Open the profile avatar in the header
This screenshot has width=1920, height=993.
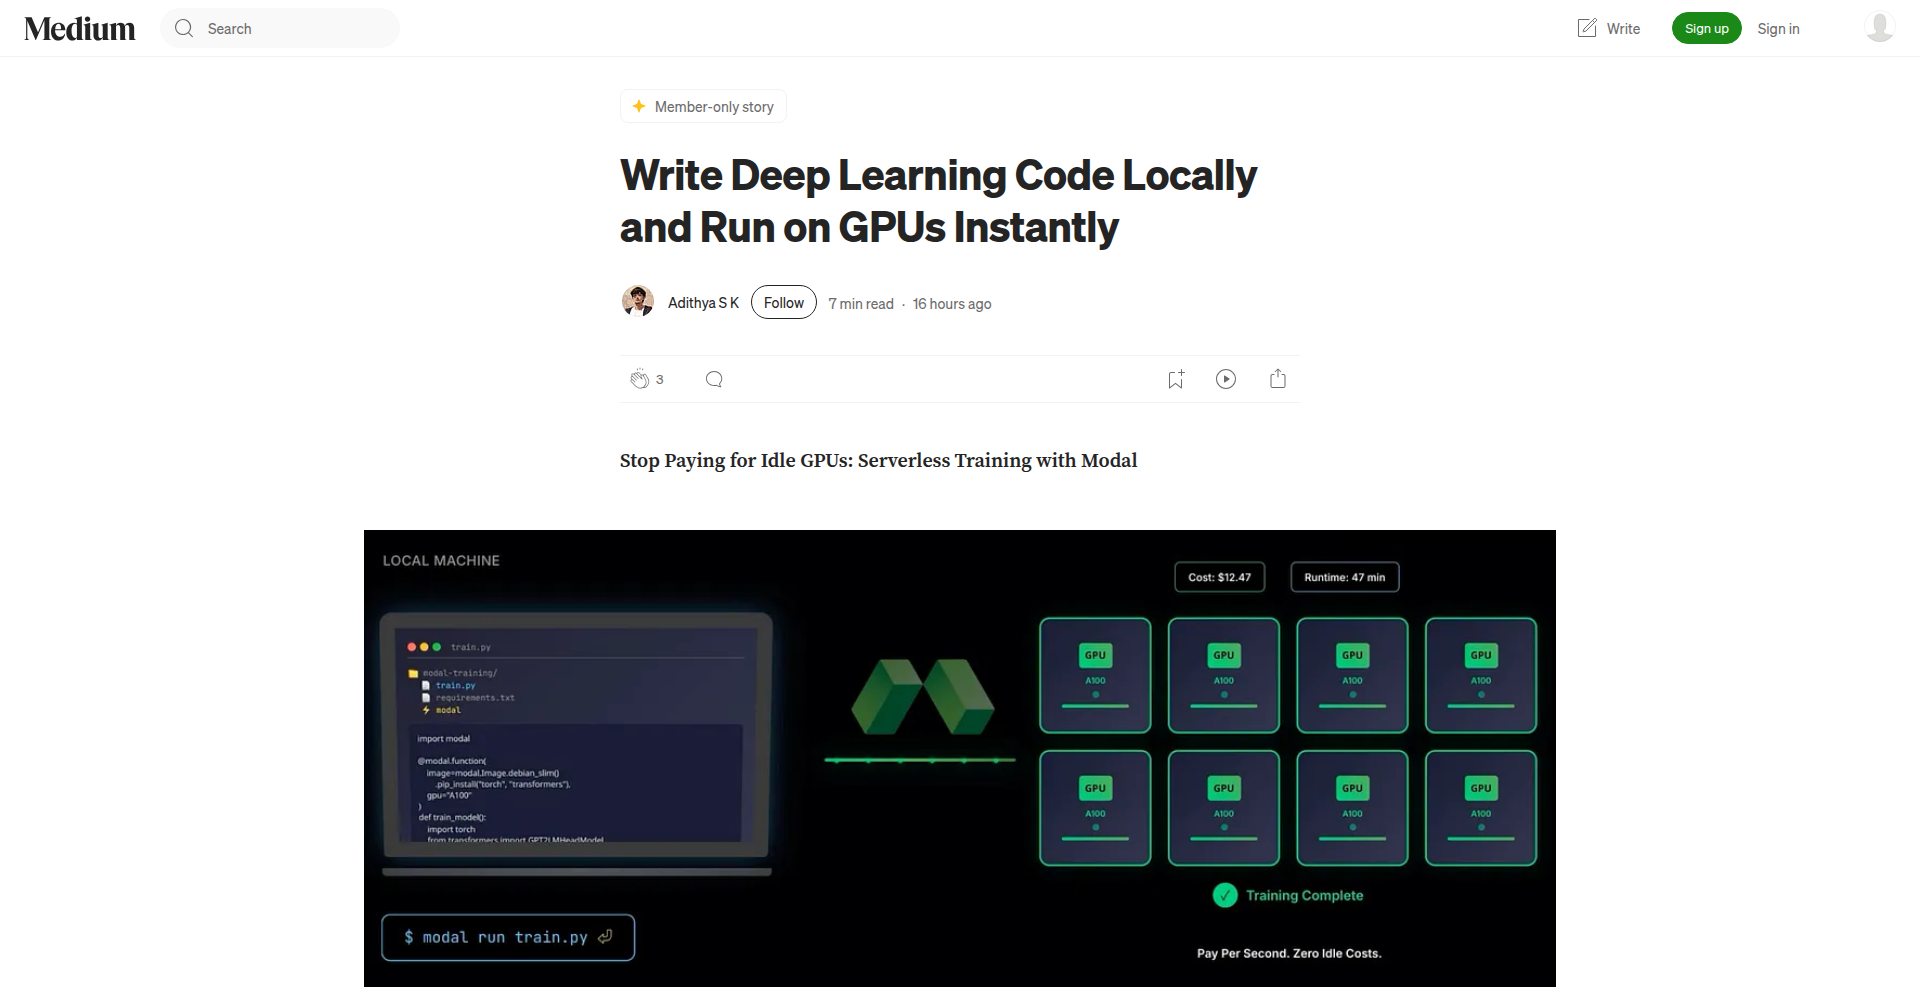1880,27
